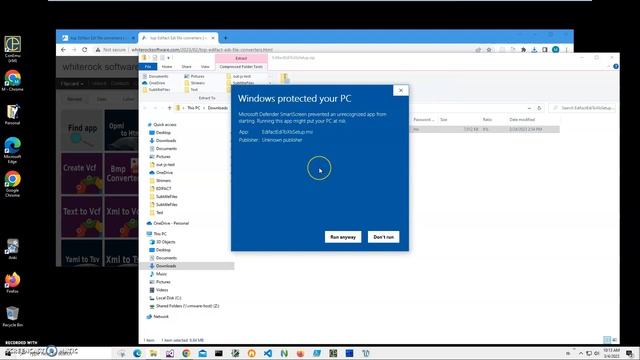Open the notification center in system tray
Screen dimensions: 640x360
(630, 353)
